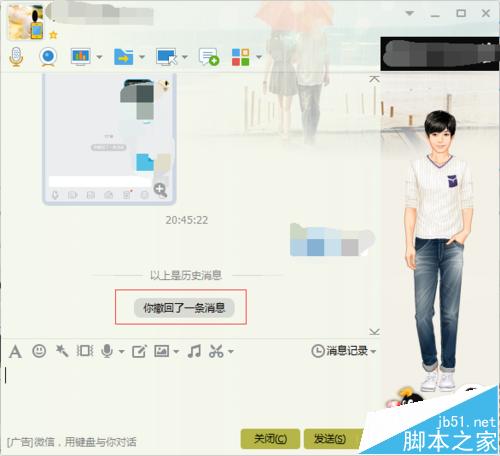Expand the voice message dropdown arrow
500x456 pixels.
tap(121, 352)
